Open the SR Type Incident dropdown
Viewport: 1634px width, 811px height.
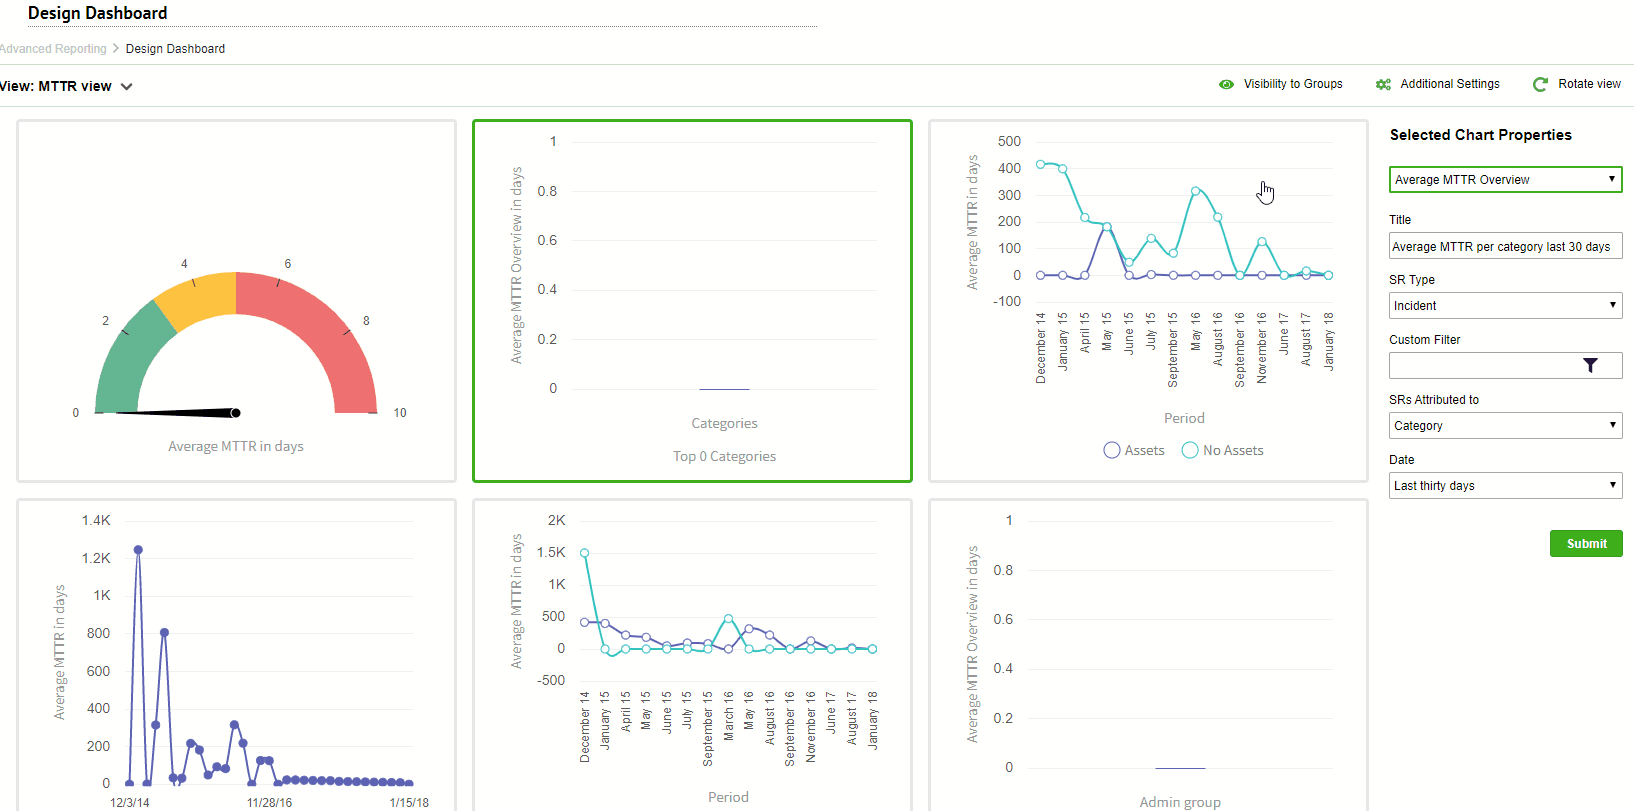tap(1505, 306)
